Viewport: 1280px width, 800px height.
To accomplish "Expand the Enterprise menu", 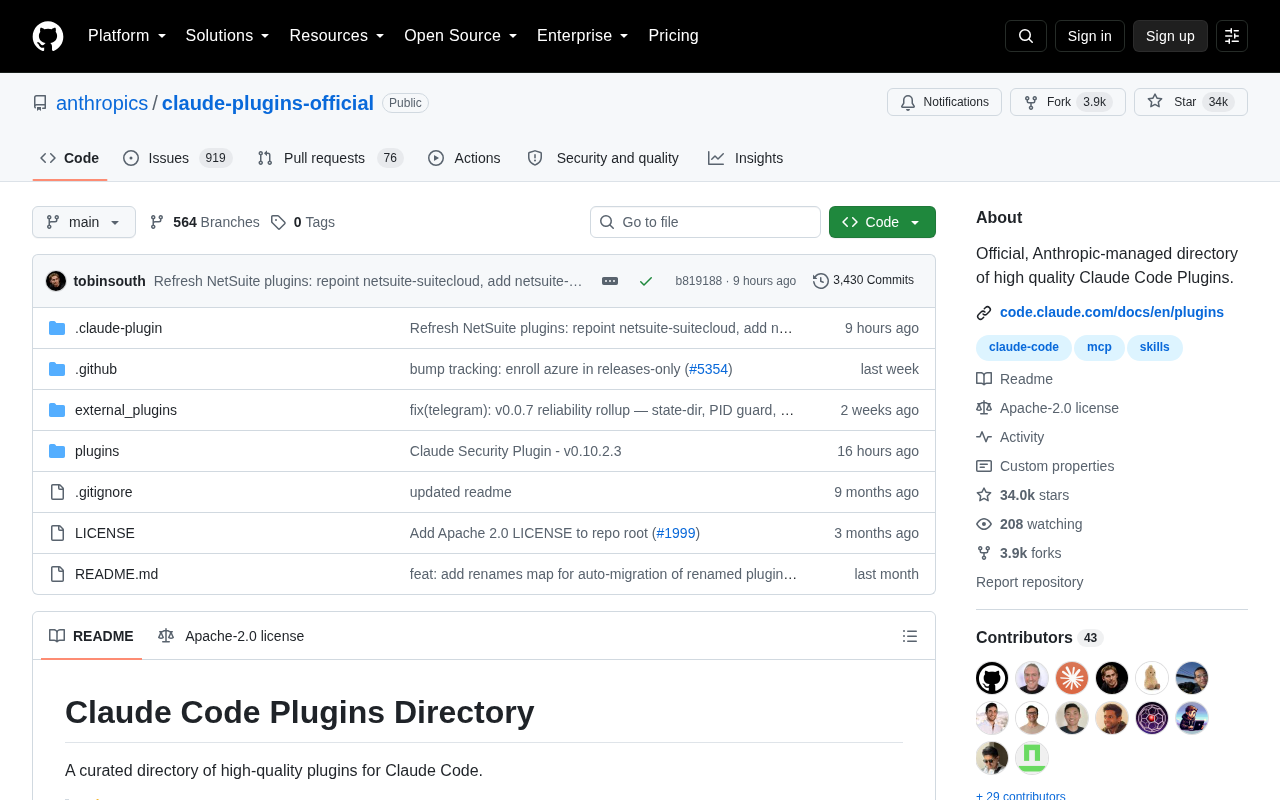I will tap(583, 36).
